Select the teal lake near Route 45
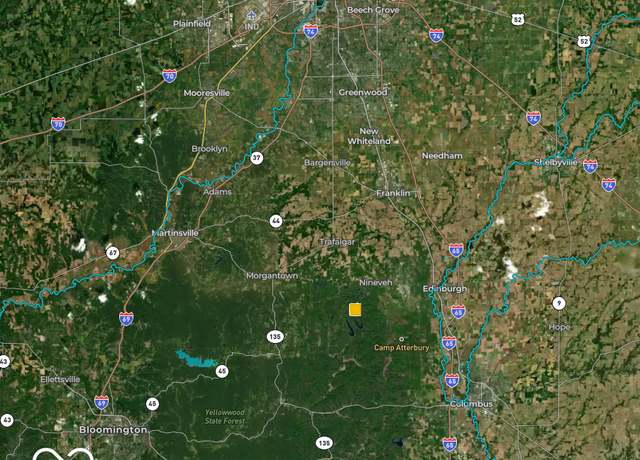 pos(197,358)
